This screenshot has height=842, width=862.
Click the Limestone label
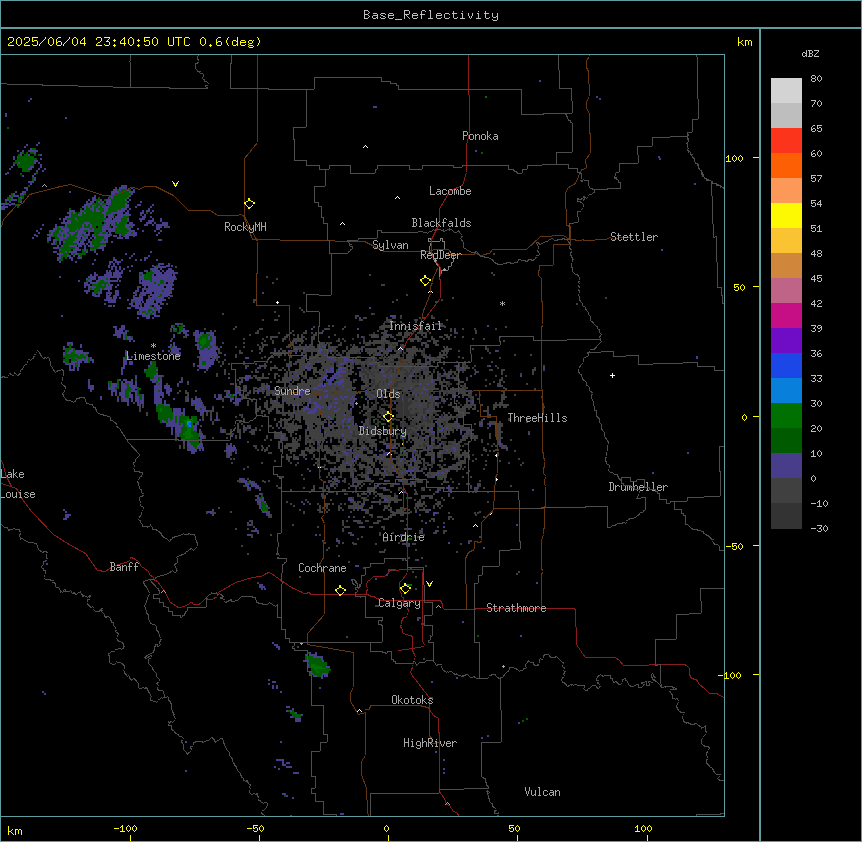point(153,356)
